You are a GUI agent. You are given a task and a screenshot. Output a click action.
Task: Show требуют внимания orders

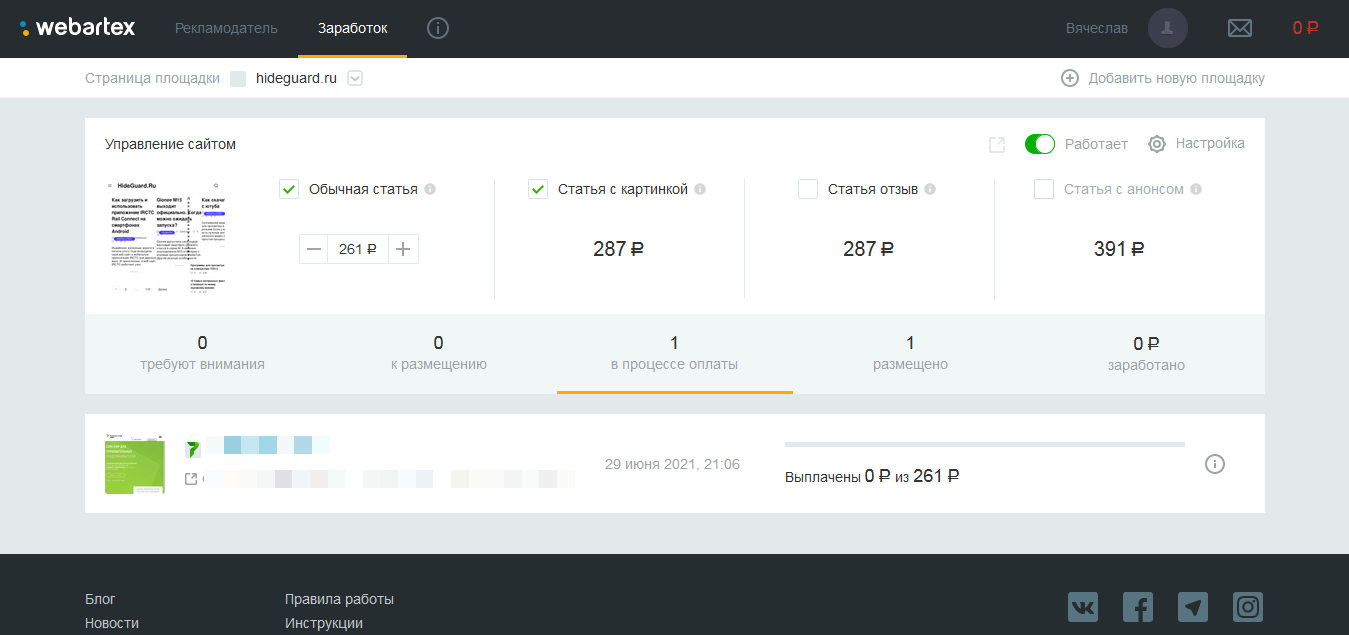click(x=203, y=354)
